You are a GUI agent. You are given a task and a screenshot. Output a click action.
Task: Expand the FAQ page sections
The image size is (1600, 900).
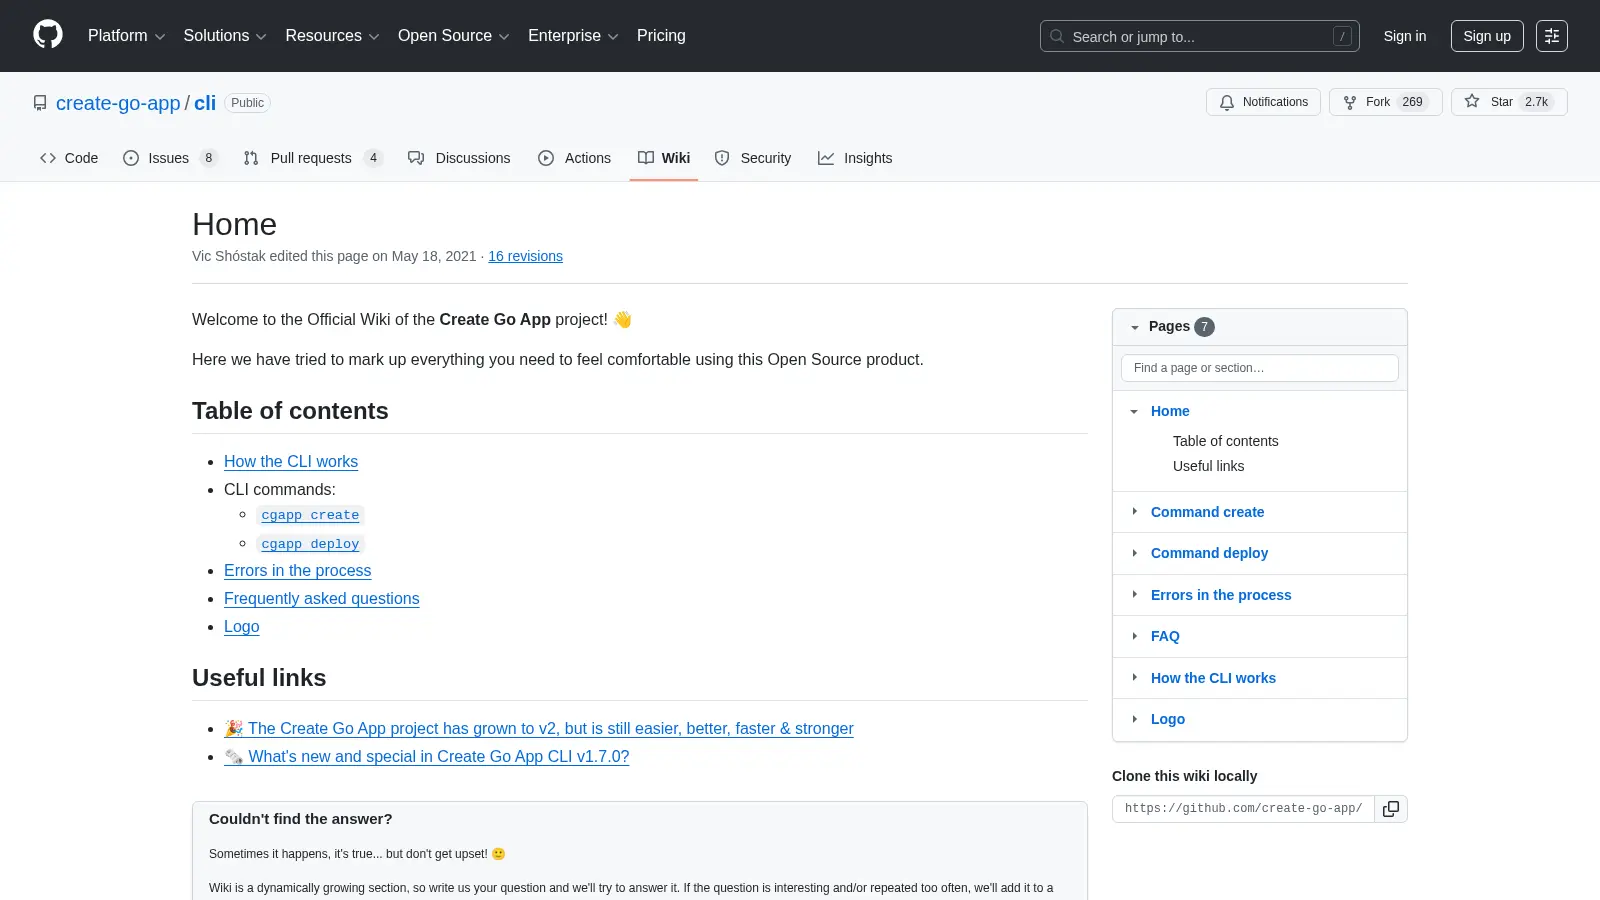tap(1134, 636)
